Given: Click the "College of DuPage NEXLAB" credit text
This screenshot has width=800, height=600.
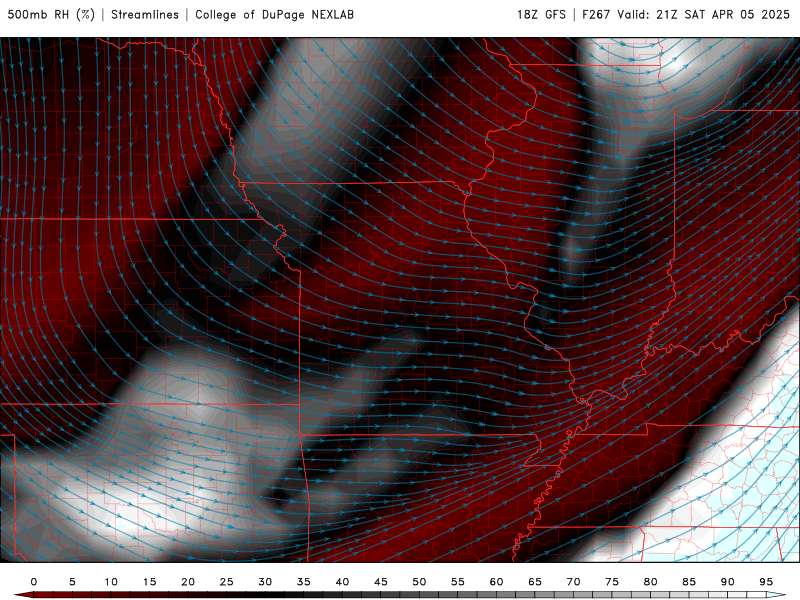Looking at the screenshot, I should [x=274, y=15].
